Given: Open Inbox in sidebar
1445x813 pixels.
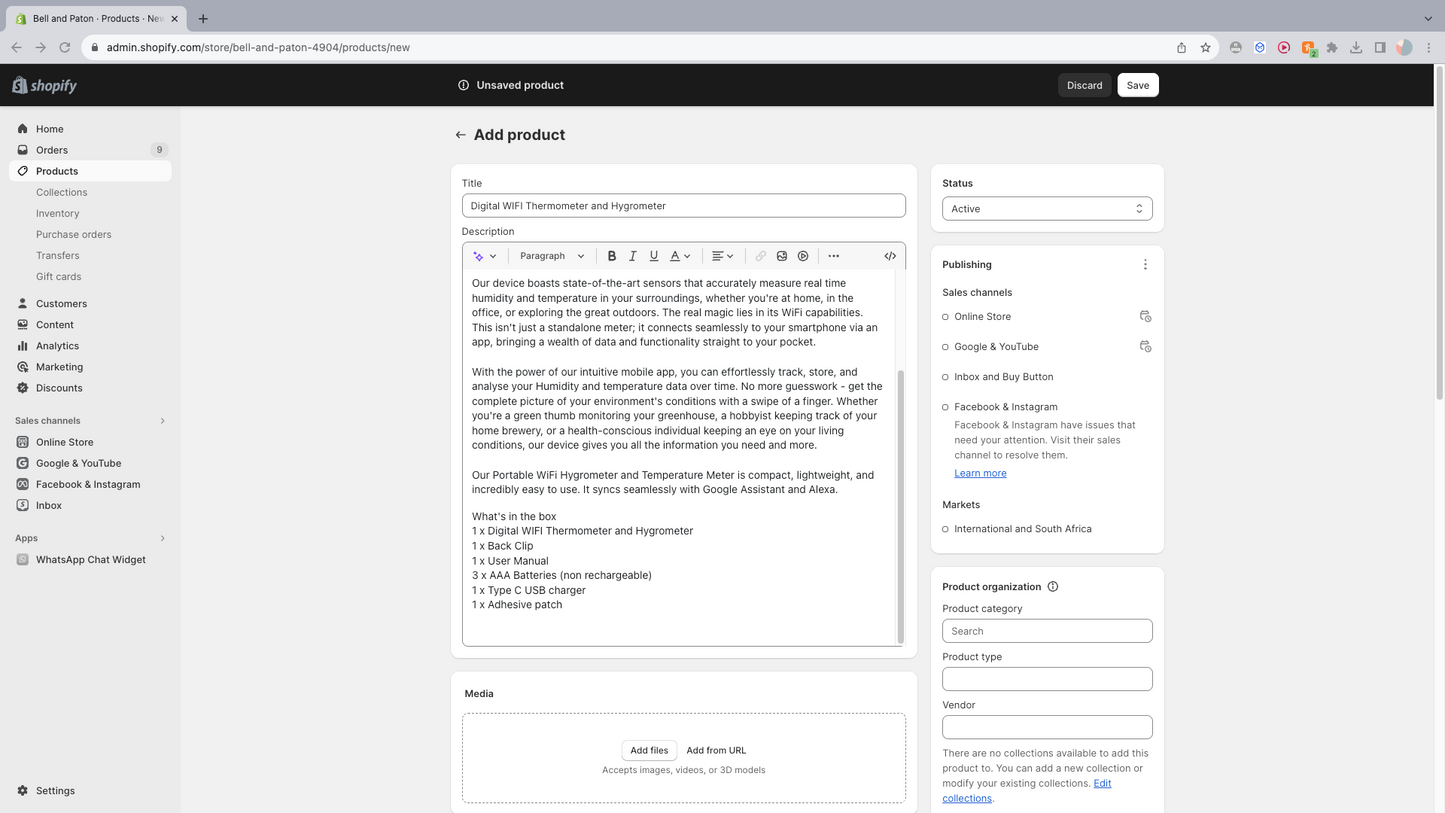Looking at the screenshot, I should pos(90,505).
